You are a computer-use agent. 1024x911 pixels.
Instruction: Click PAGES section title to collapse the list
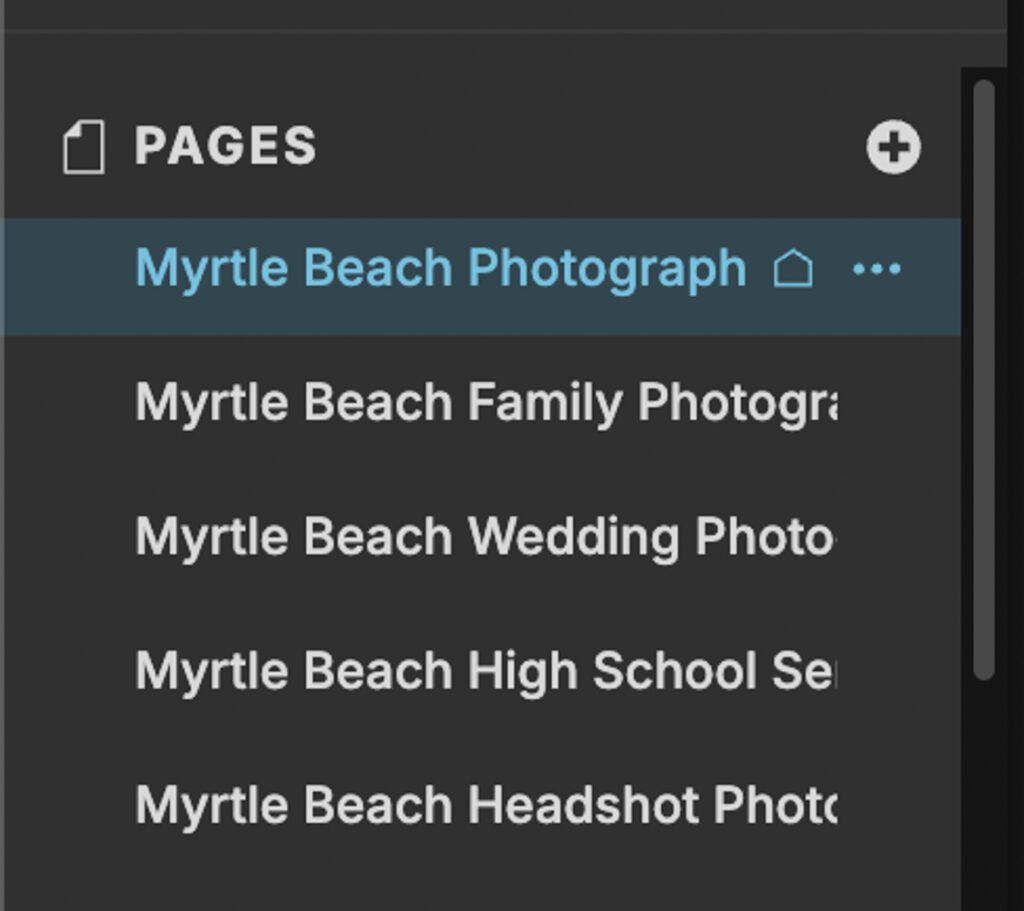coord(226,146)
